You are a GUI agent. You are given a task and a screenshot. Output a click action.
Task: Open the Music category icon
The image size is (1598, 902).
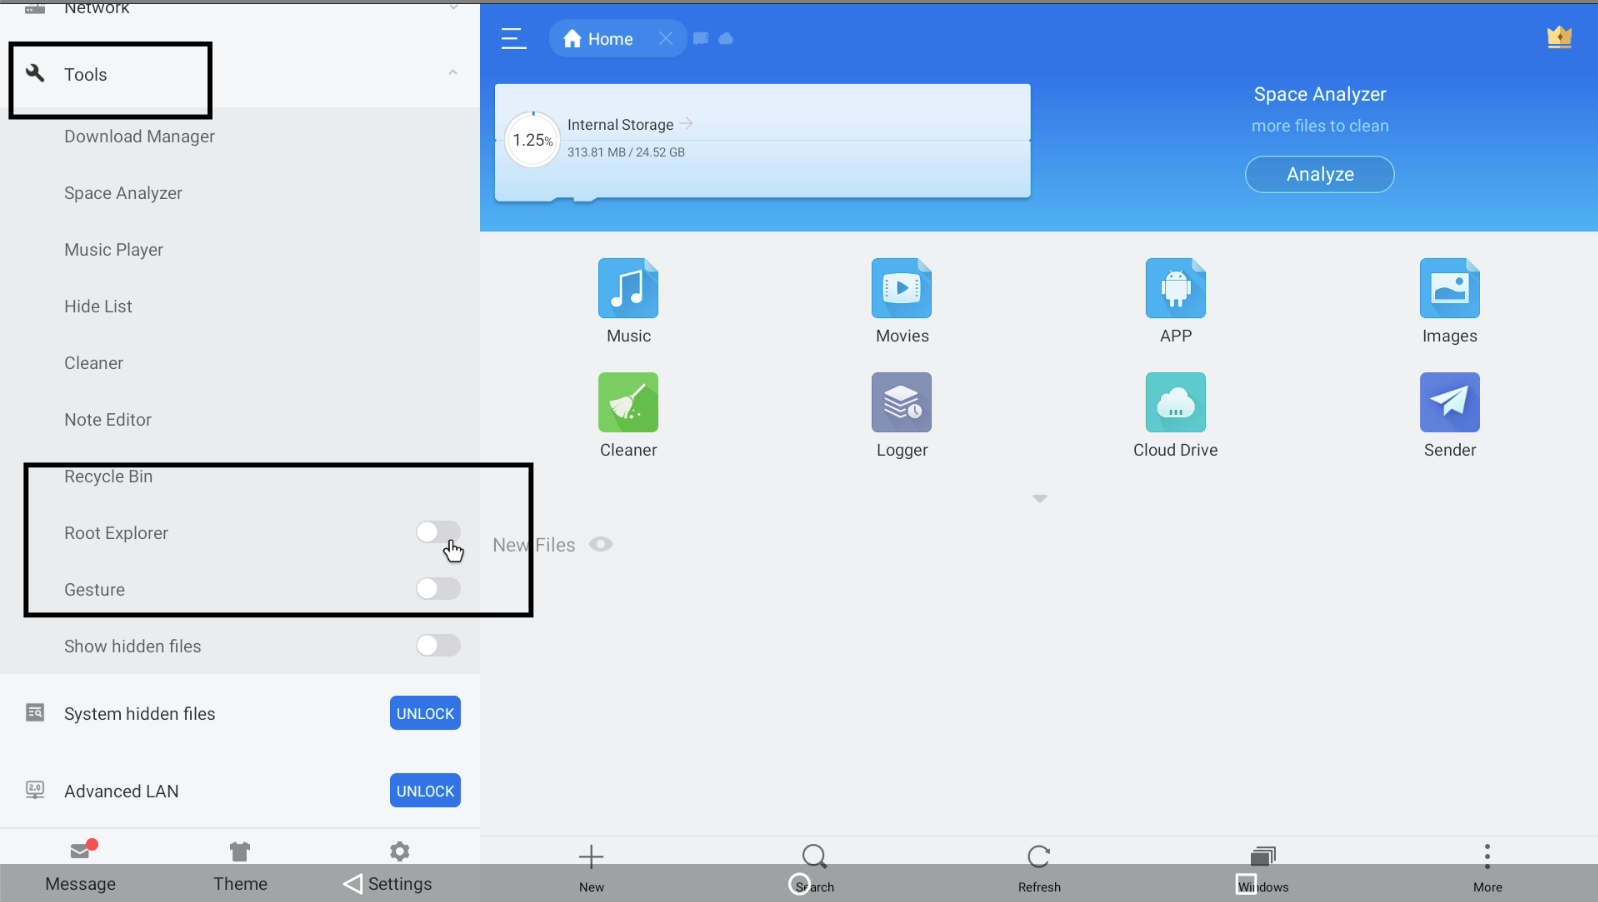point(628,289)
